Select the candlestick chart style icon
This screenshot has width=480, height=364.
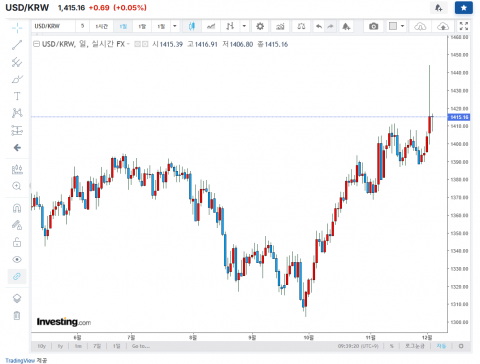coord(192,26)
